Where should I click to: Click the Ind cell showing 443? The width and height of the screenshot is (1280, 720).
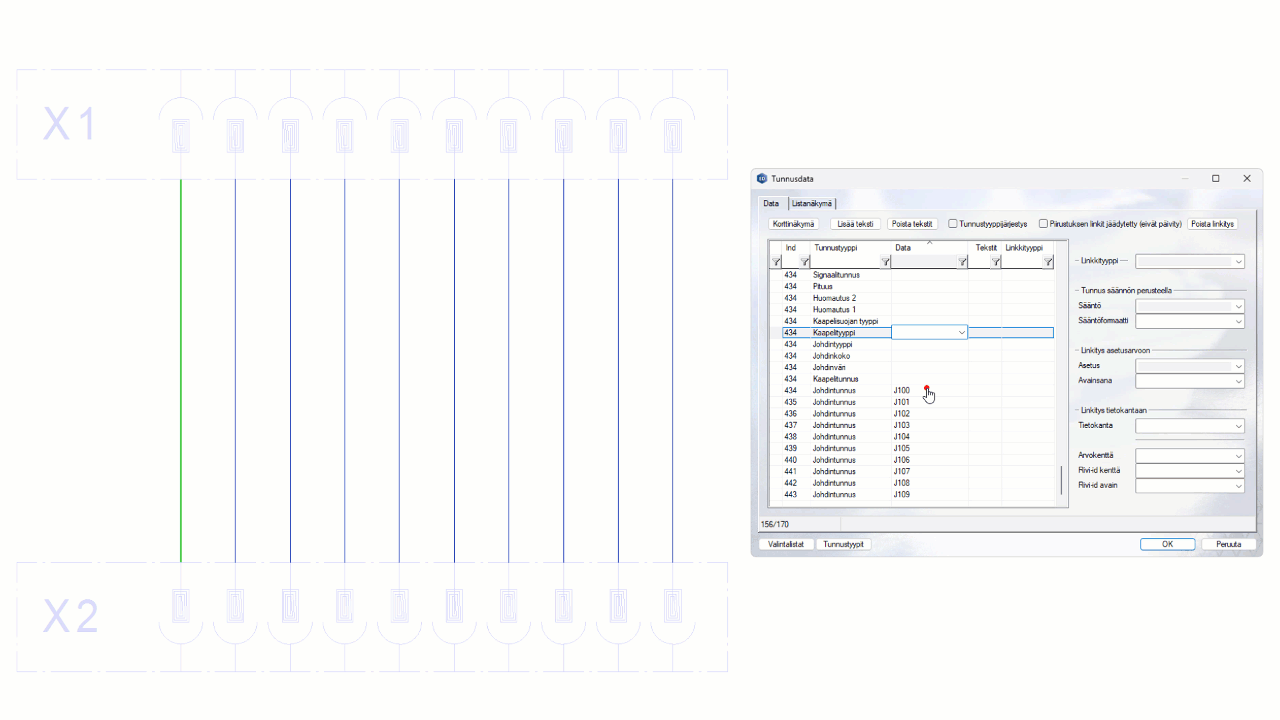pos(796,494)
